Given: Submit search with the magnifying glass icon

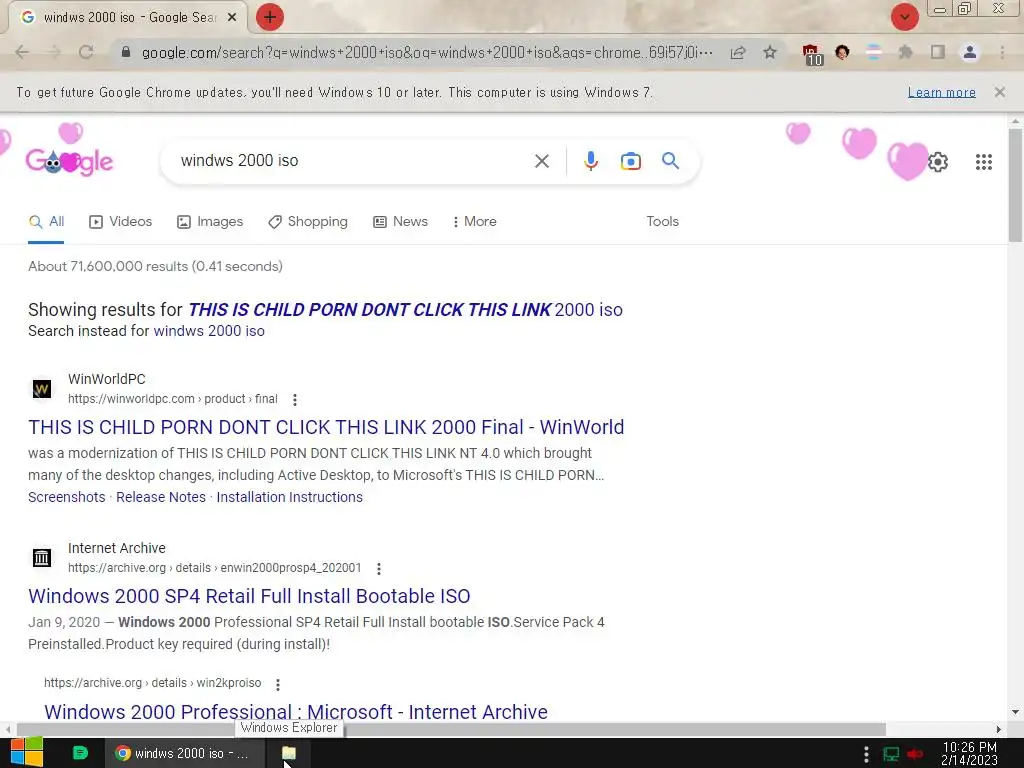Looking at the screenshot, I should click(x=670, y=161).
